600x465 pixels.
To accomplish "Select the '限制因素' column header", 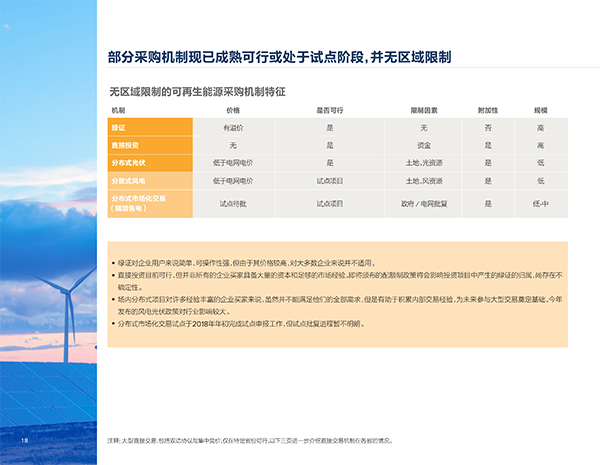I will (424, 110).
